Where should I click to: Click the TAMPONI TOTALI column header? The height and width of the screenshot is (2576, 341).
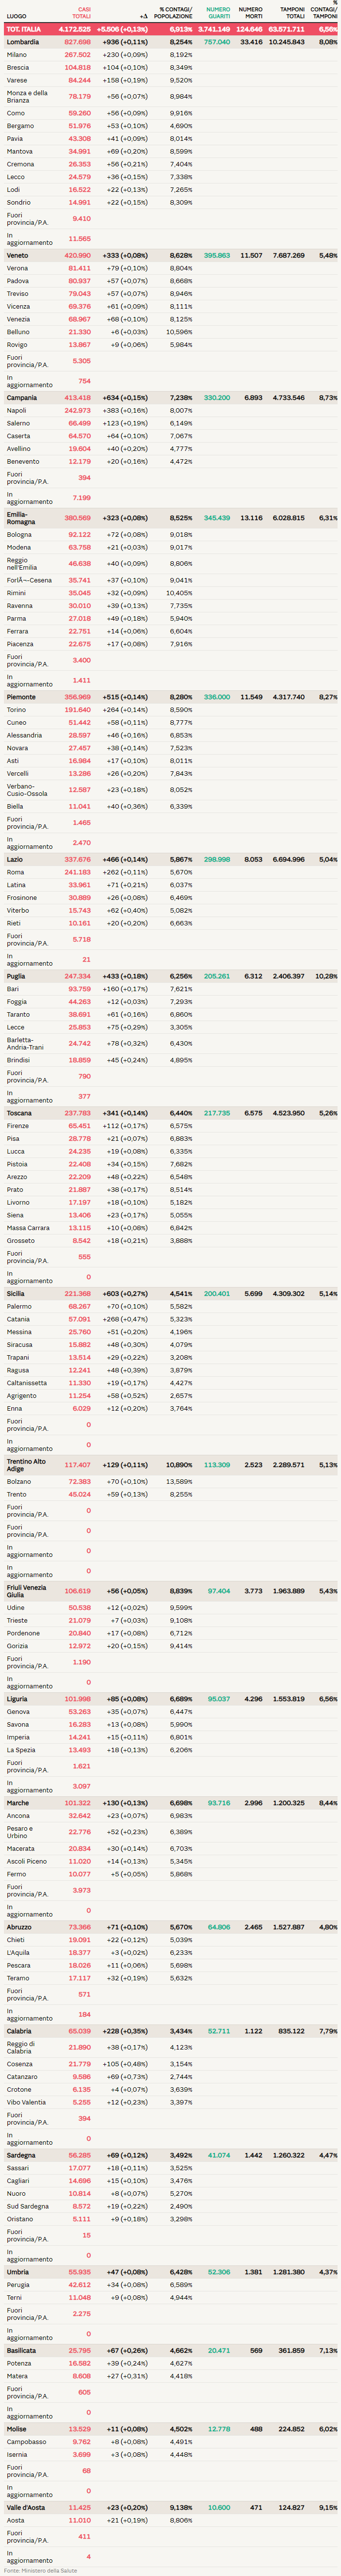point(292,13)
